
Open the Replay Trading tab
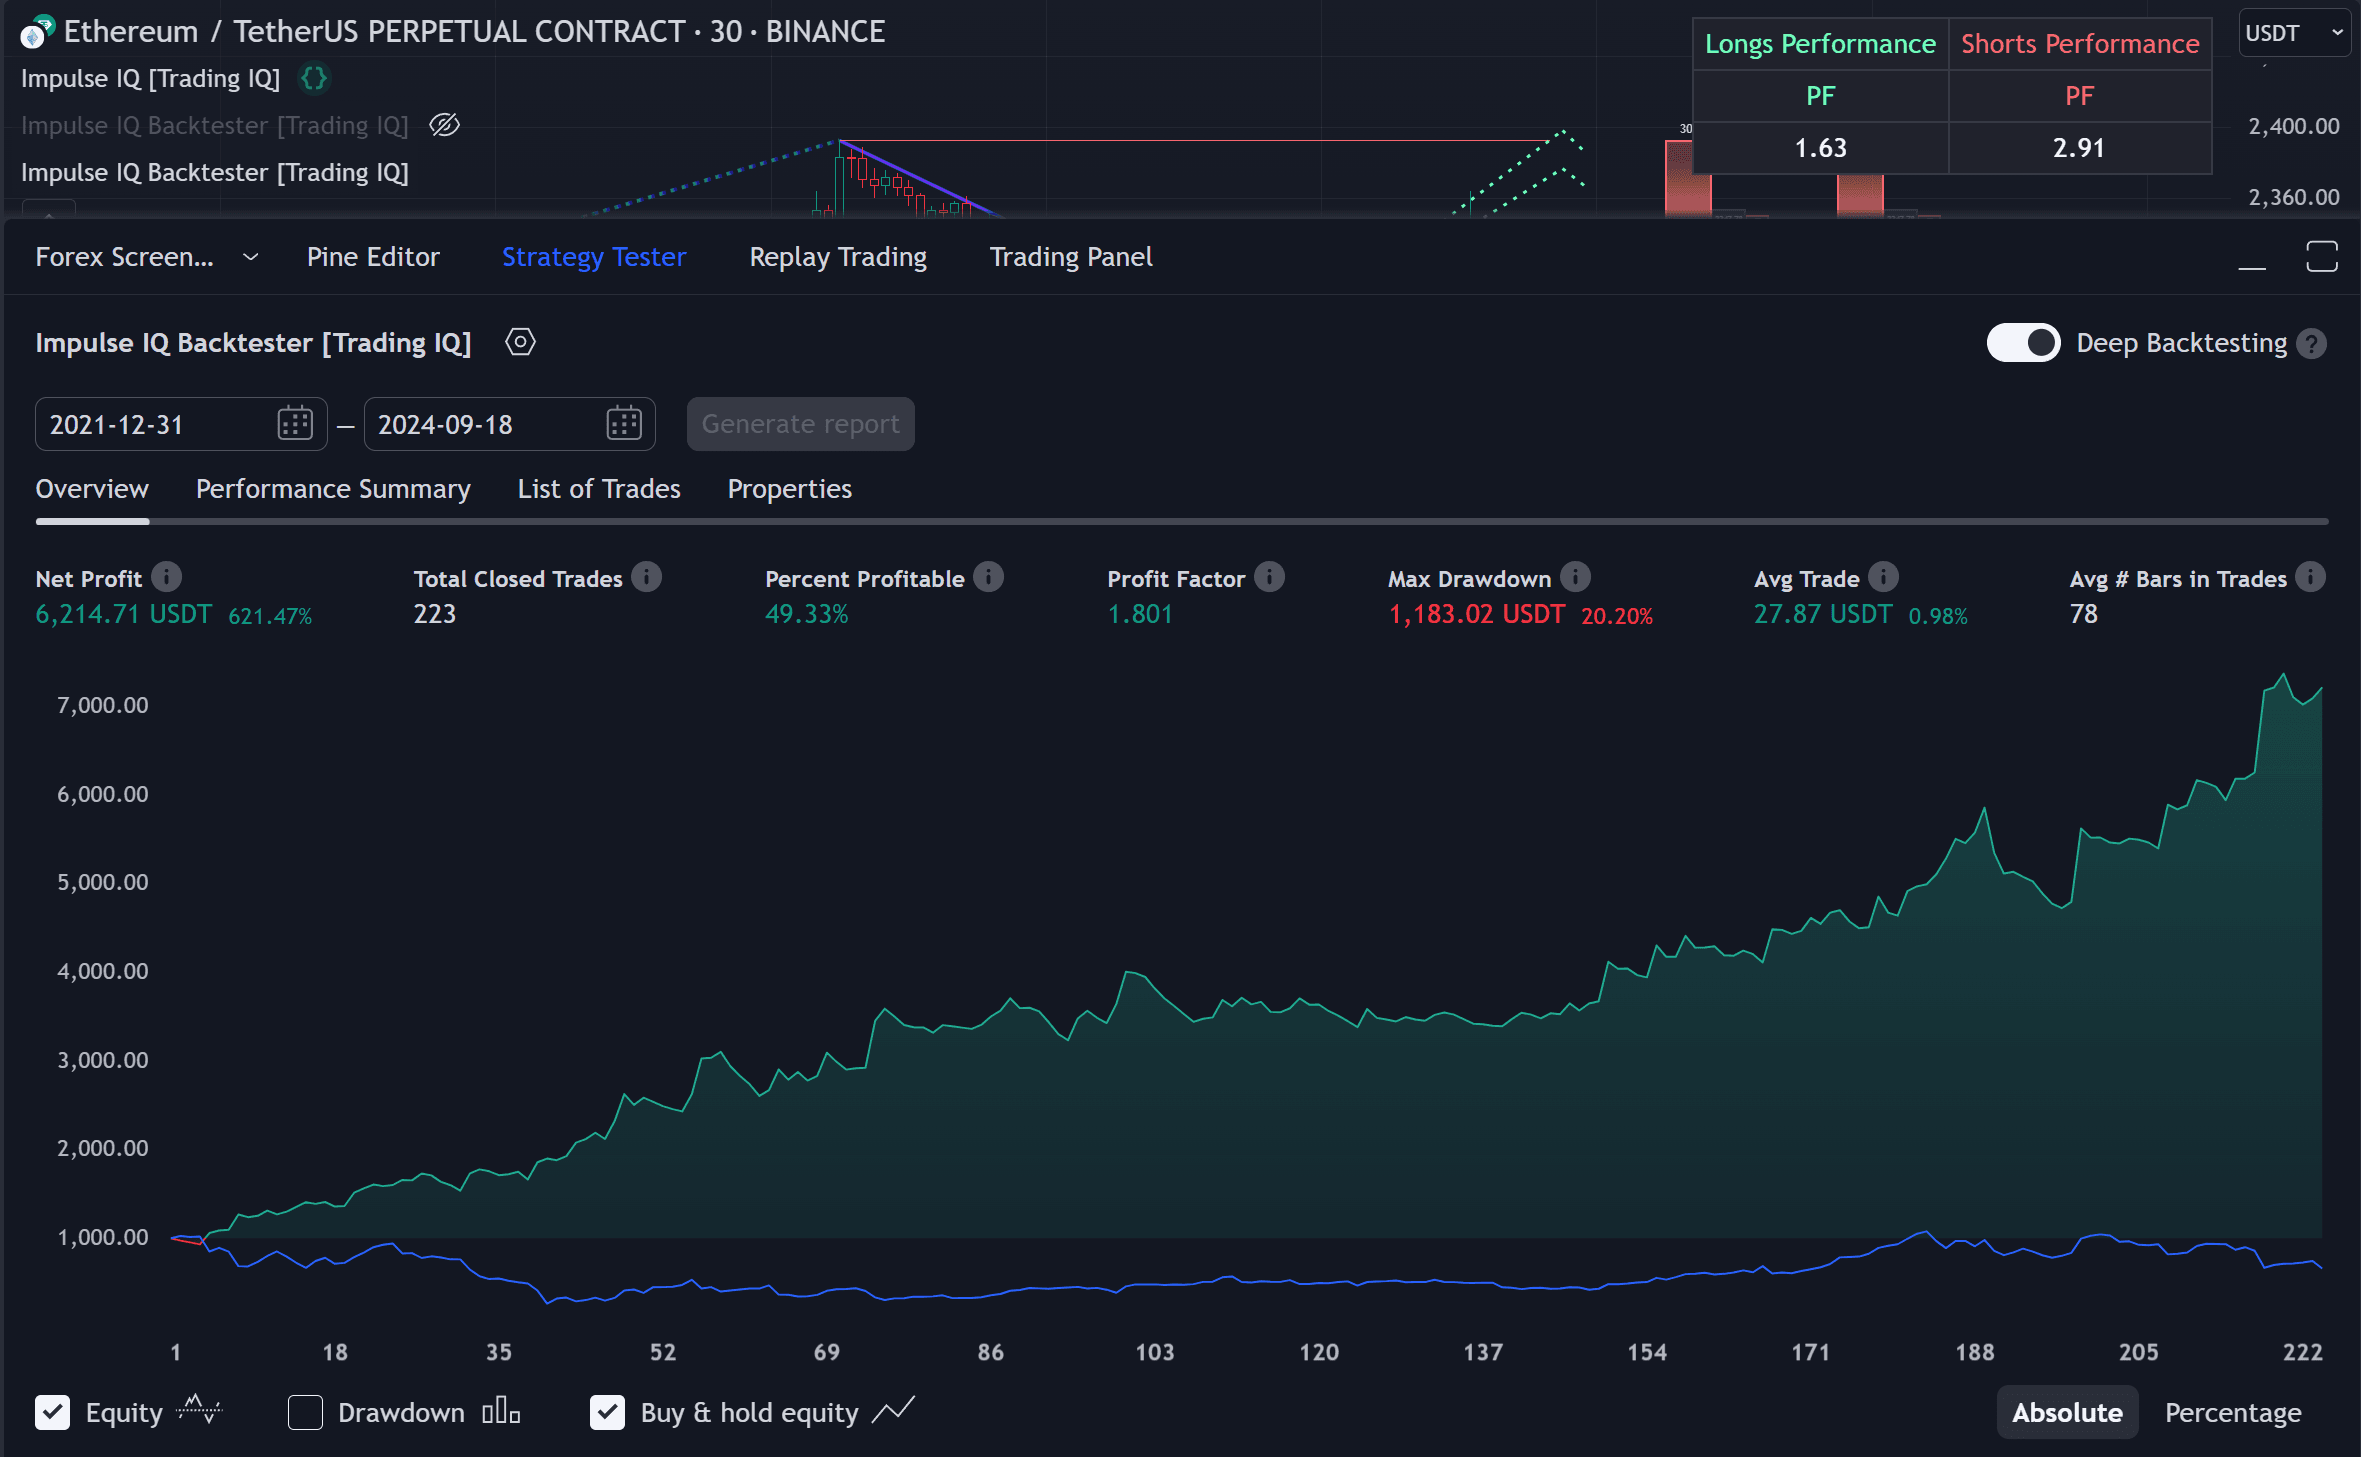pos(838,257)
